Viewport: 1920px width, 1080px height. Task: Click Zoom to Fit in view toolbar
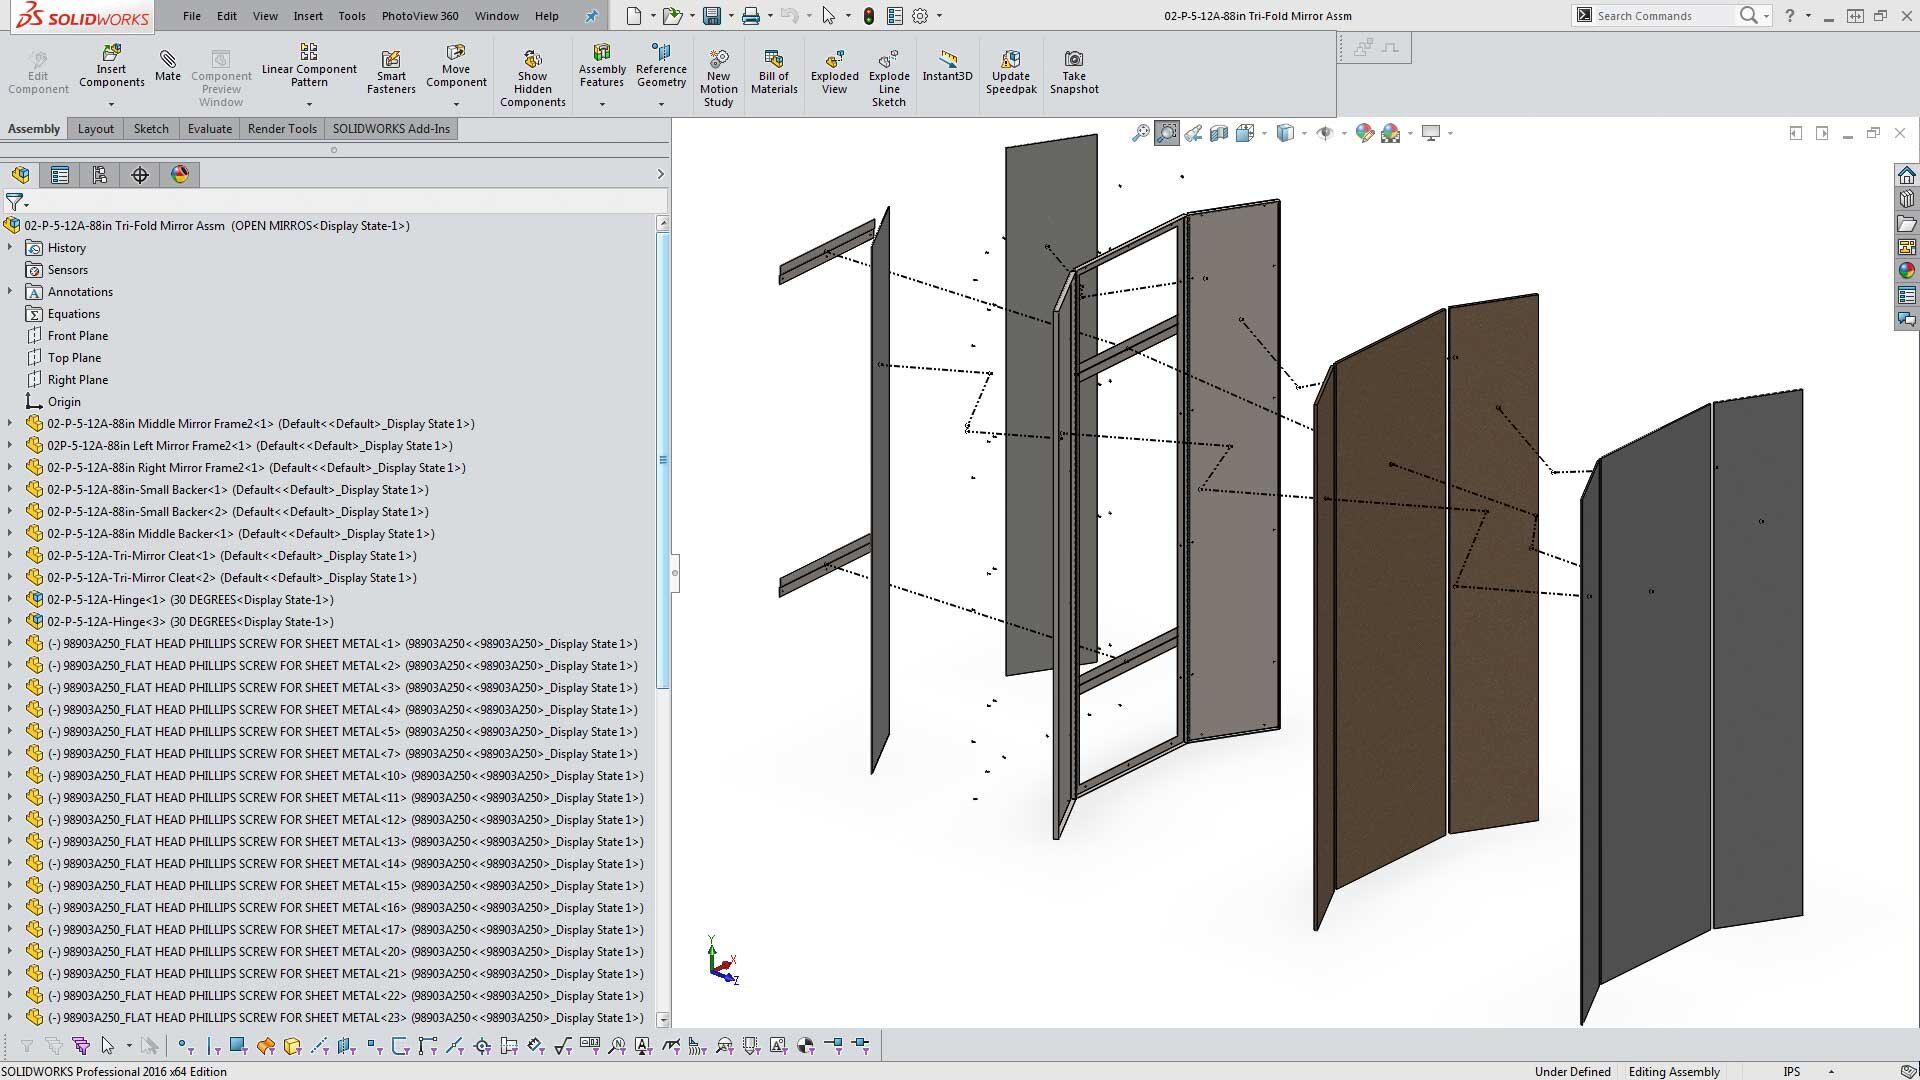(x=1140, y=133)
